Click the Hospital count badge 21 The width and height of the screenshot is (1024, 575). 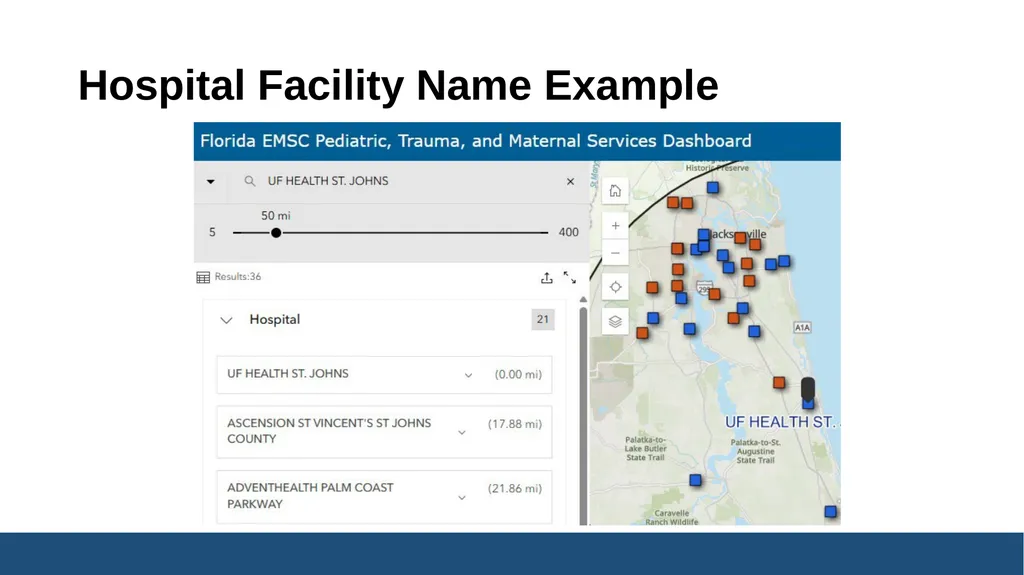pyautogui.click(x=543, y=320)
